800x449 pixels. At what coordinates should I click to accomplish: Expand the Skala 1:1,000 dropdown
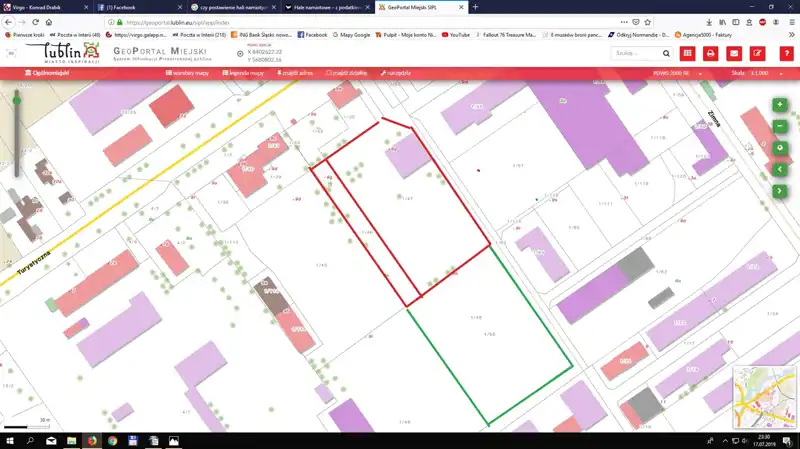pos(781,73)
